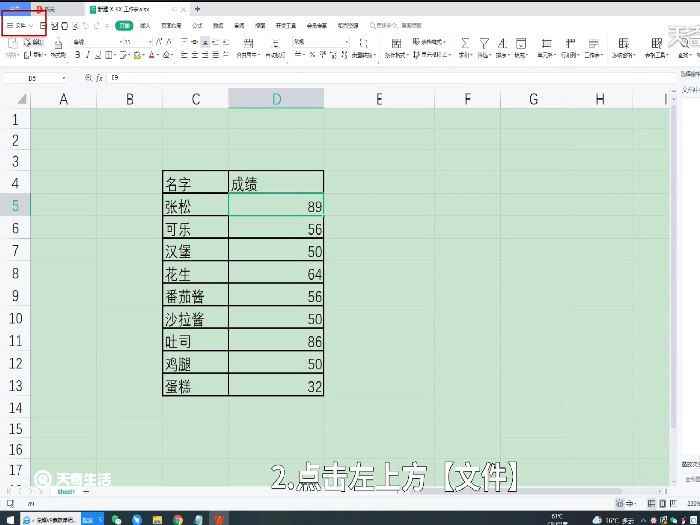Open the font size 11 dropdown
Image resolution: width=700 pixels, height=525 pixels.
tap(138, 42)
